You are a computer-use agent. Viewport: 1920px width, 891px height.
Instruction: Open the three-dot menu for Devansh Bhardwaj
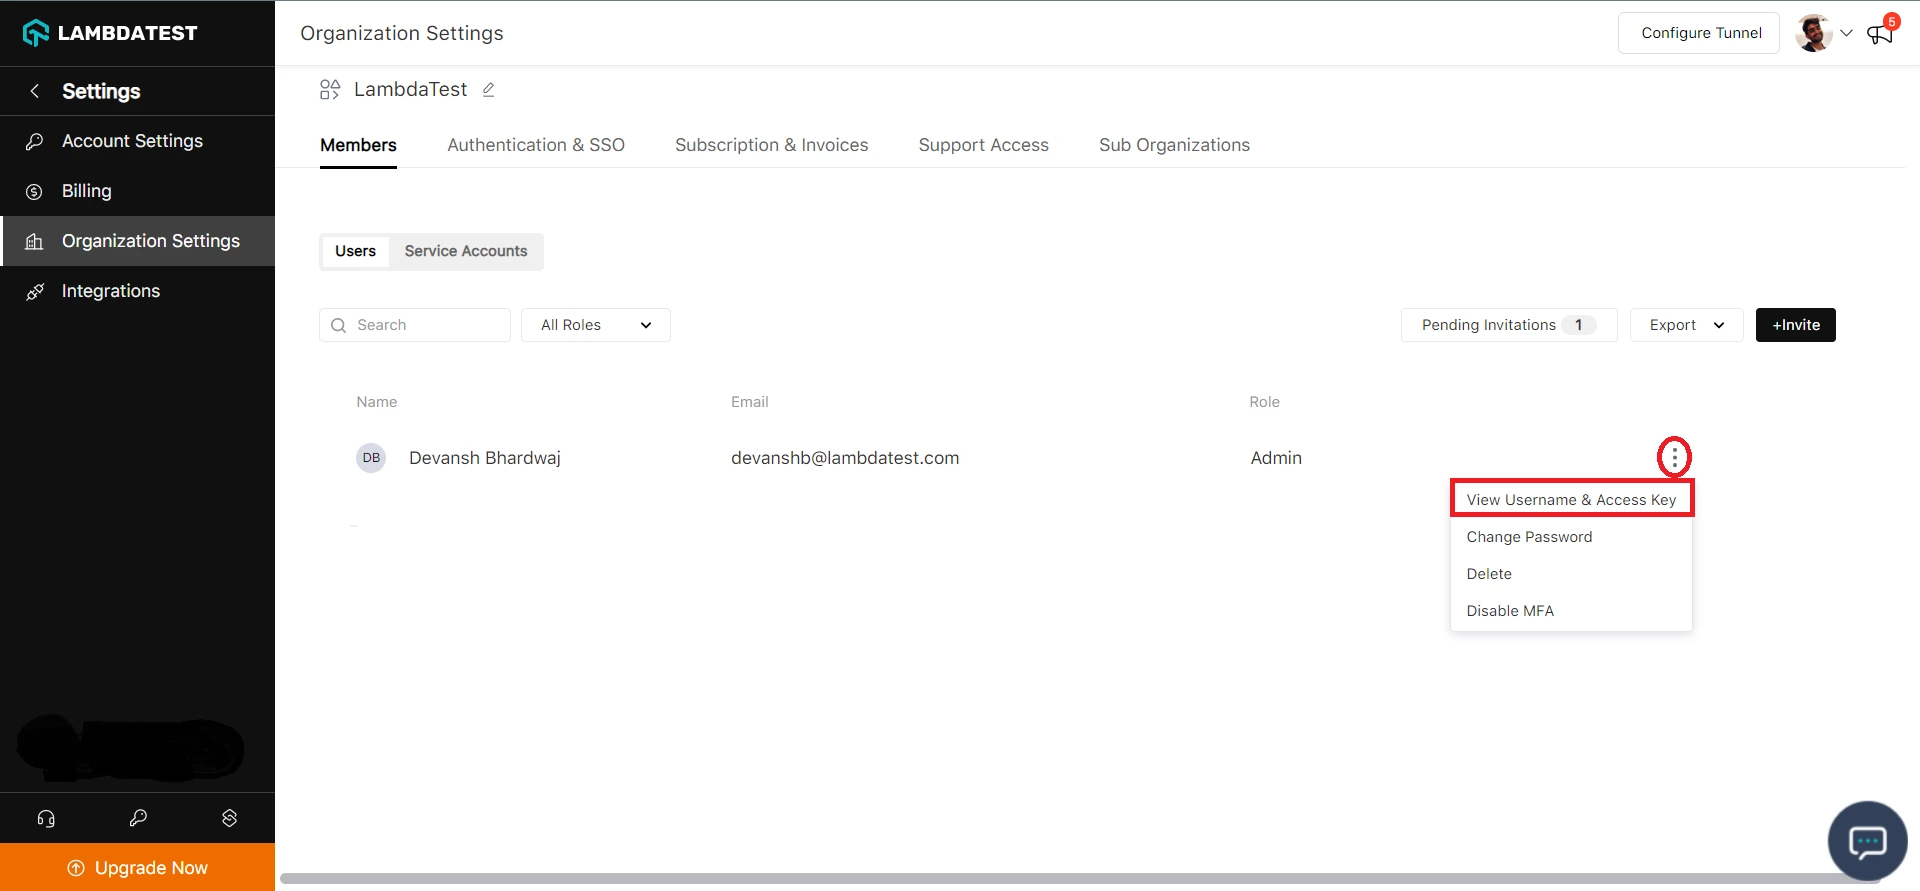[1674, 458]
